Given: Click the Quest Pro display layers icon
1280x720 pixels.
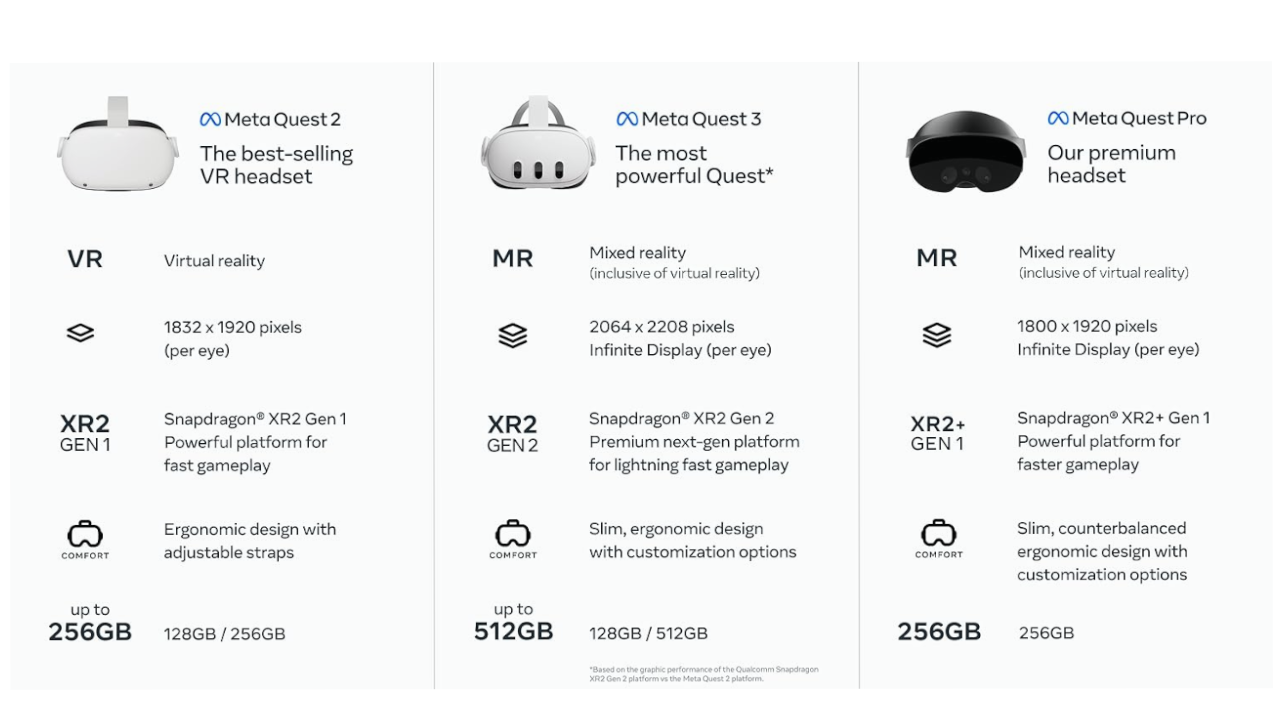Looking at the screenshot, I should [937, 336].
